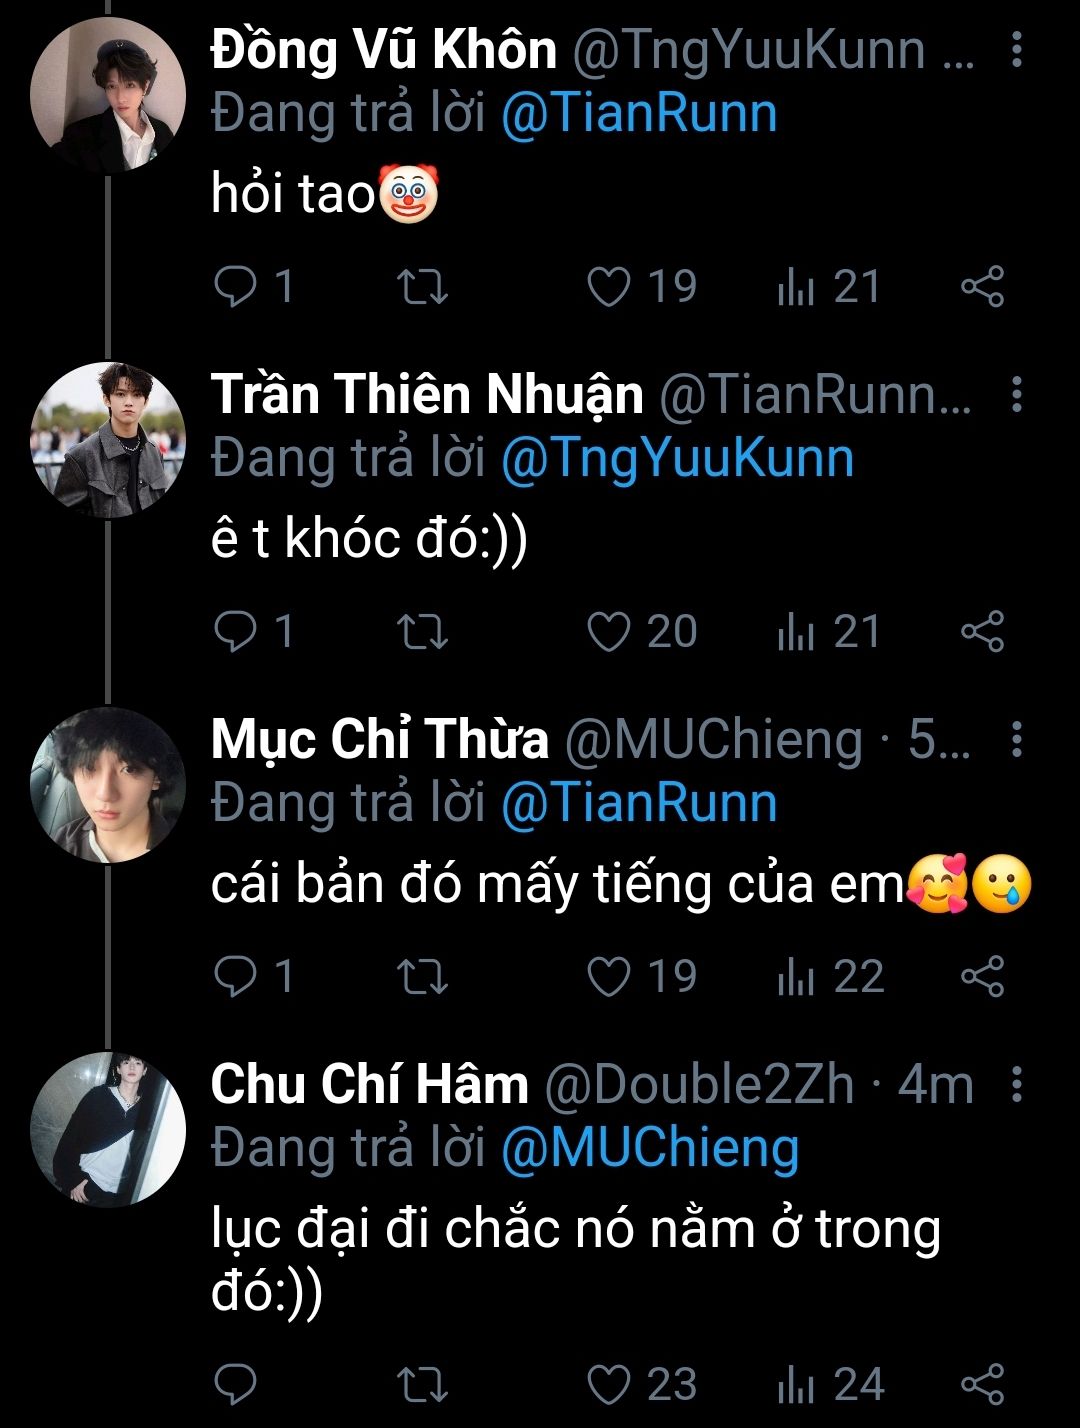Like Mục Chỉ Thừa's reply
The image size is (1080, 1428).
point(608,977)
